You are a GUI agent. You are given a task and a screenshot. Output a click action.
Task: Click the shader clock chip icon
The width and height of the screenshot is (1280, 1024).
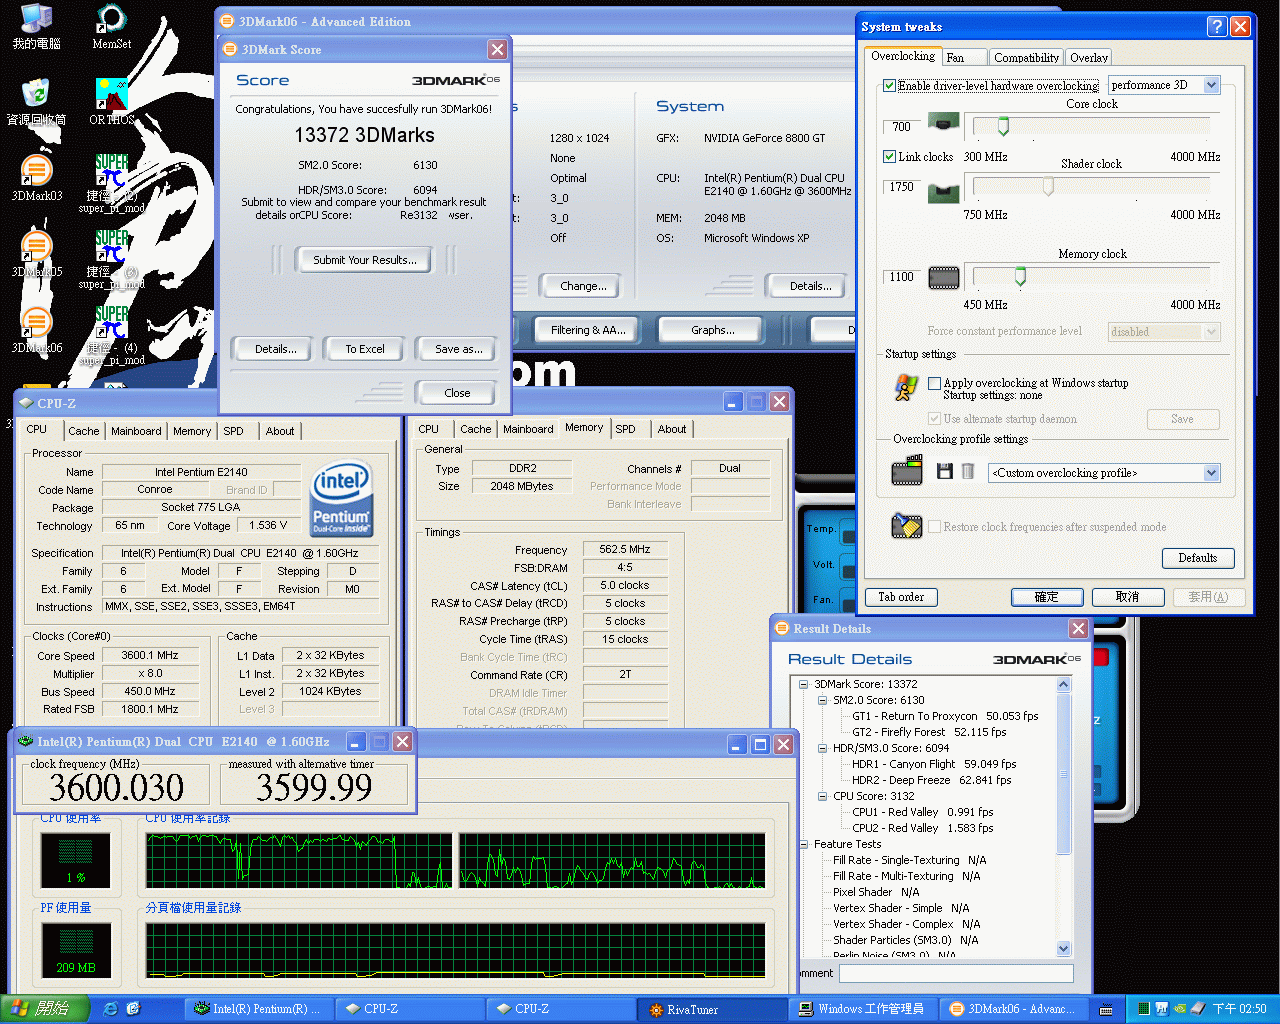point(944,191)
